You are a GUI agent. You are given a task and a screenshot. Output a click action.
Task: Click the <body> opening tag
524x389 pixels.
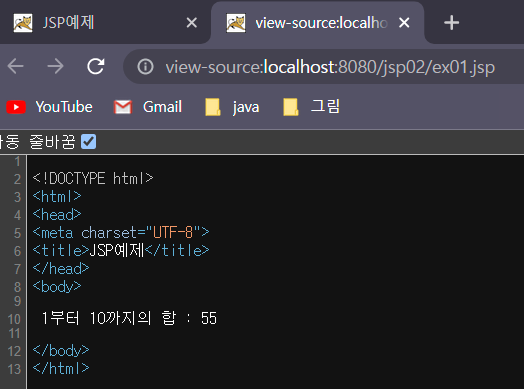(57, 286)
